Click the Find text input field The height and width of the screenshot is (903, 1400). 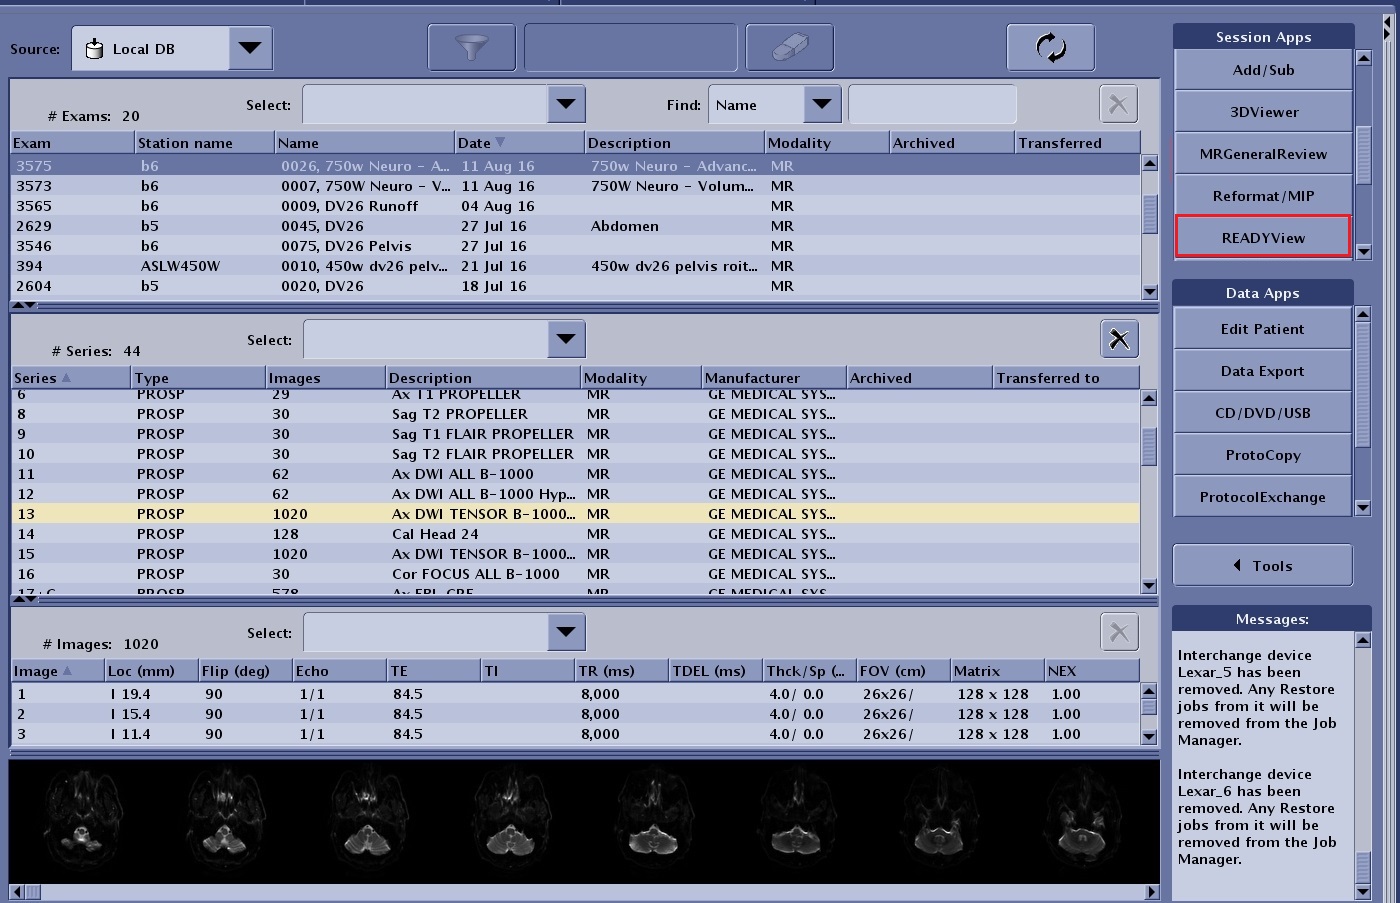[x=932, y=104]
